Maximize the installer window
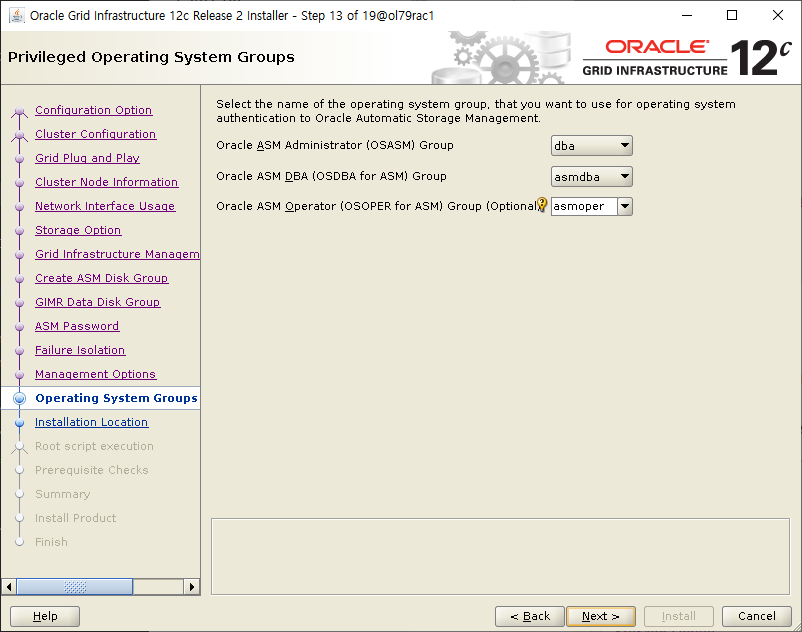This screenshot has height=632, width=802. pos(732,15)
